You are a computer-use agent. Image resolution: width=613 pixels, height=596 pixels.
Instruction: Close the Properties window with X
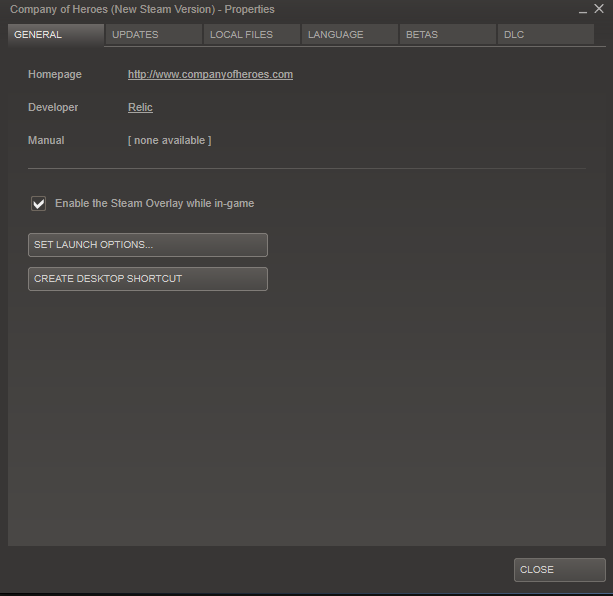tap(599, 9)
